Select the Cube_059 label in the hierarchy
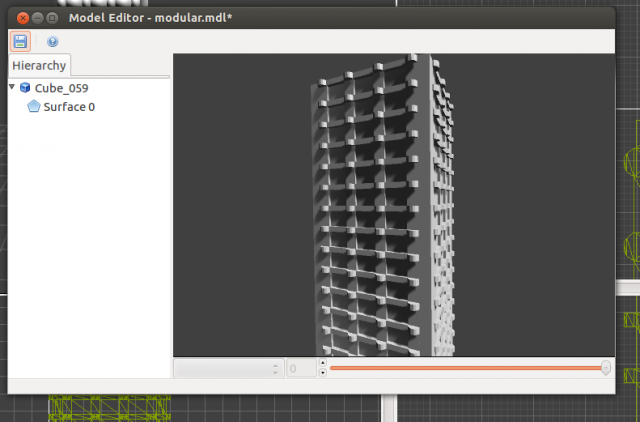Viewport: 640px width, 422px height. [61, 88]
